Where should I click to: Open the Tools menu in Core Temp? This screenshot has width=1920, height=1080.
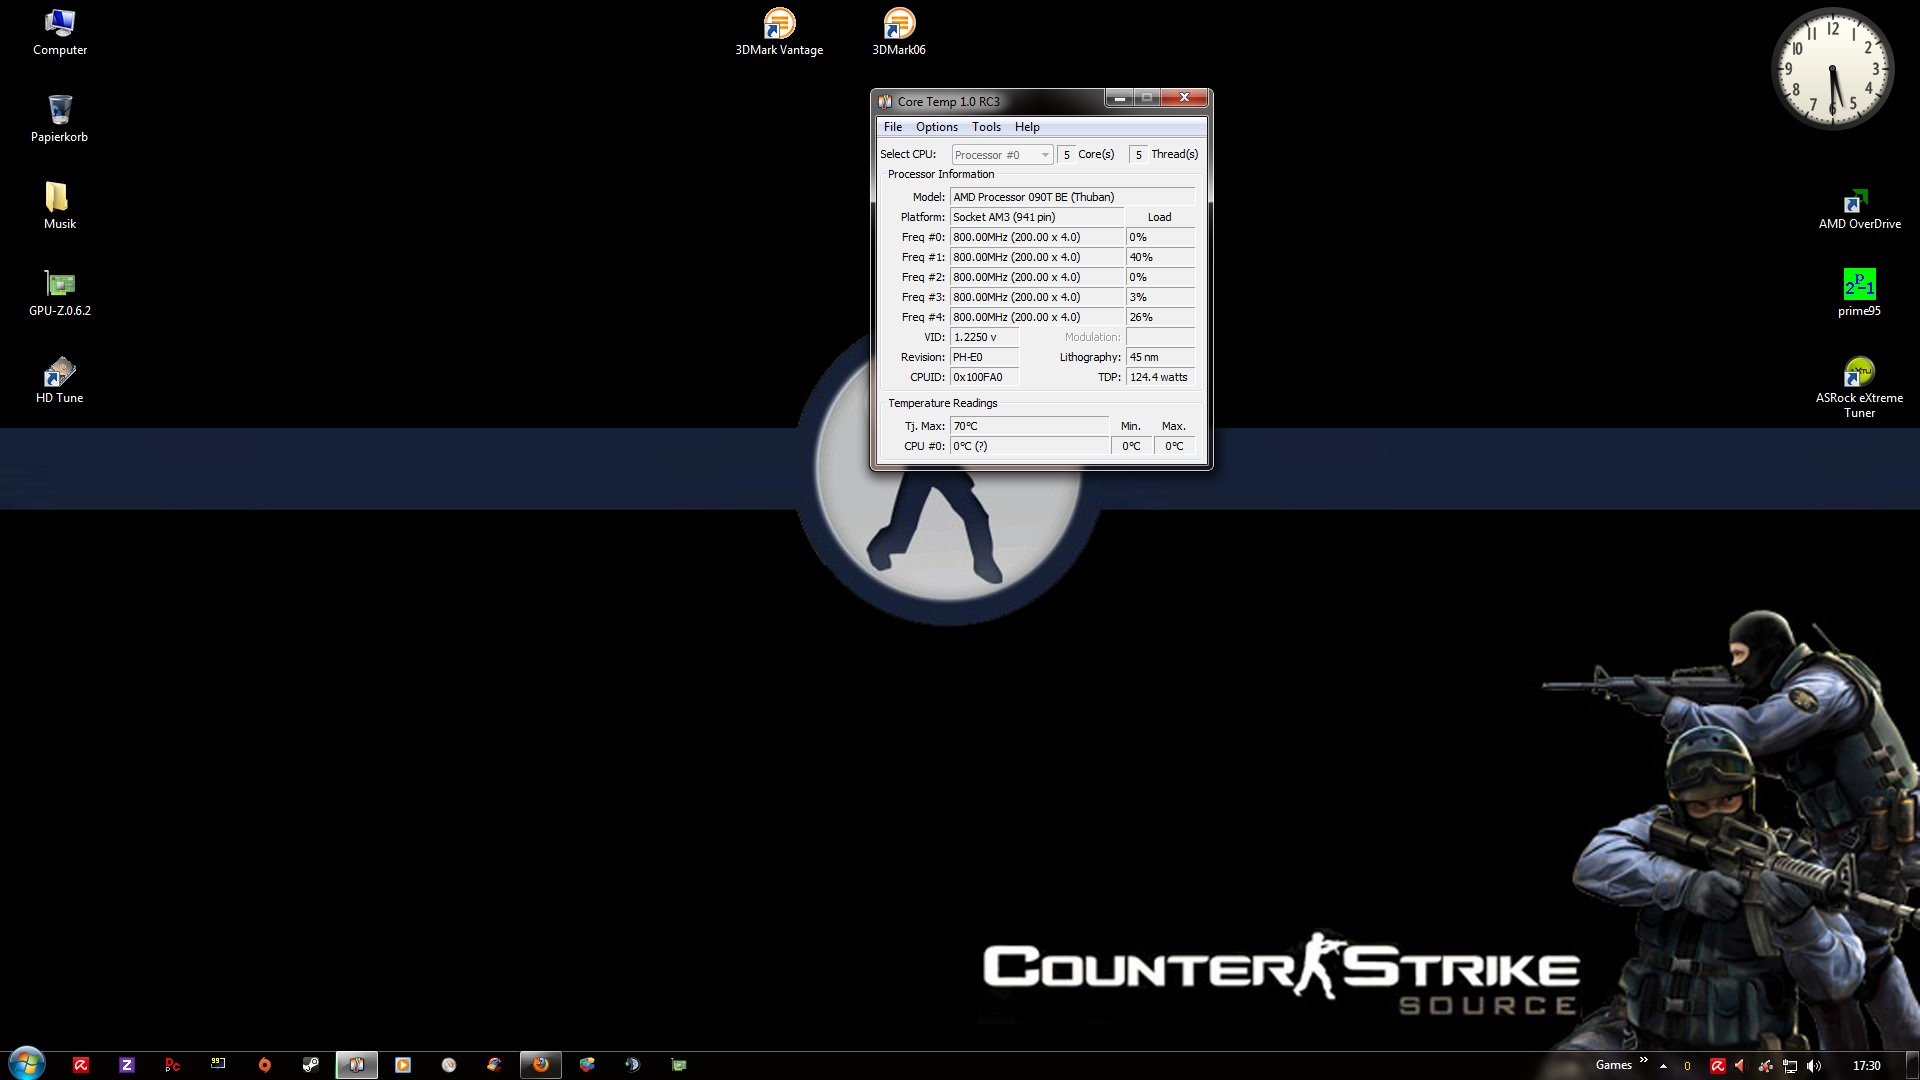986,127
